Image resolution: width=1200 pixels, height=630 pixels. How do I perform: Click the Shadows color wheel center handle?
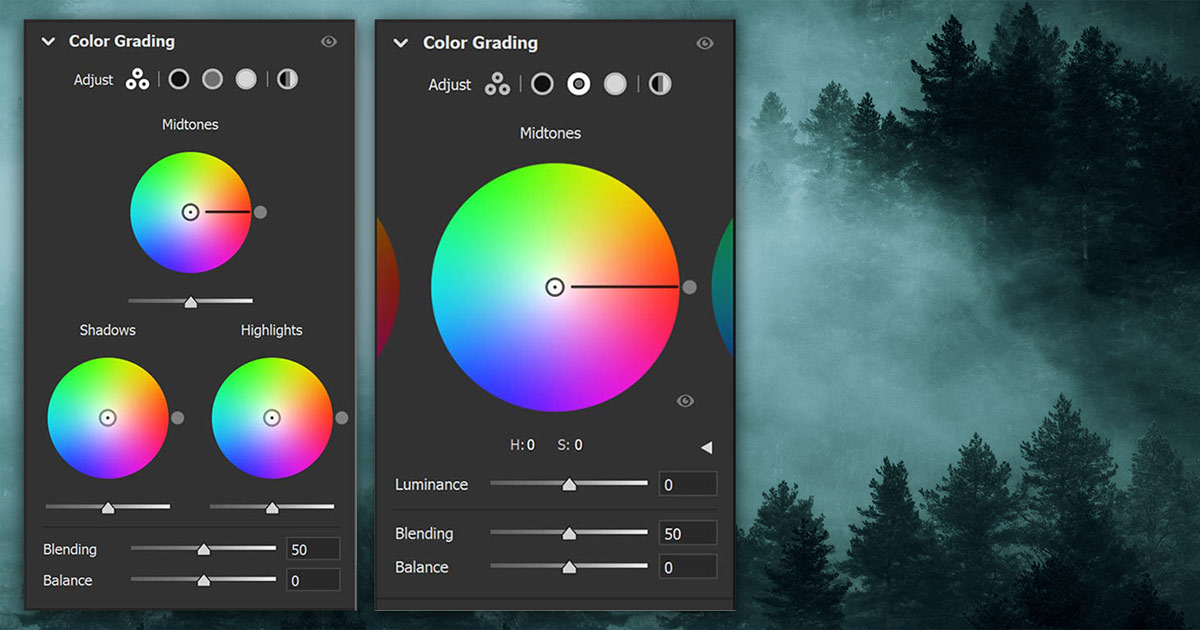click(108, 418)
